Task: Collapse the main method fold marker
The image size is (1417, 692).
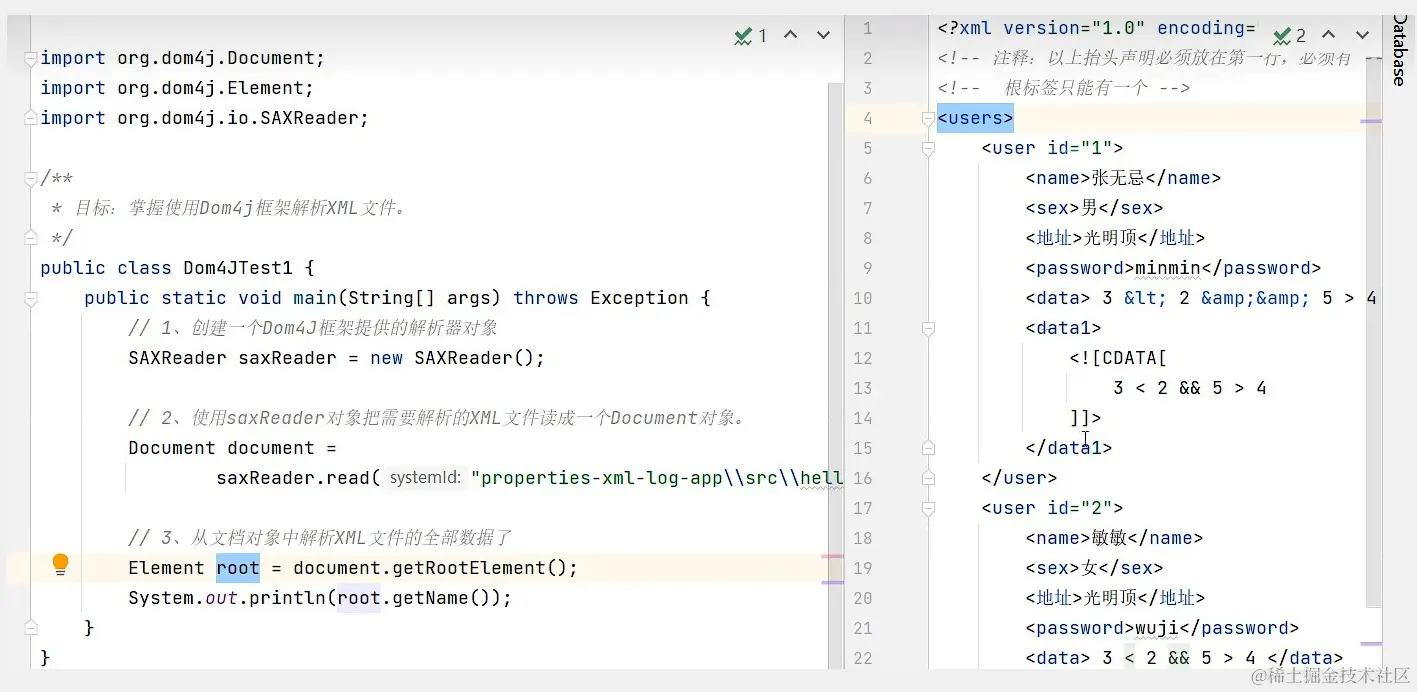Action: pos(31,298)
